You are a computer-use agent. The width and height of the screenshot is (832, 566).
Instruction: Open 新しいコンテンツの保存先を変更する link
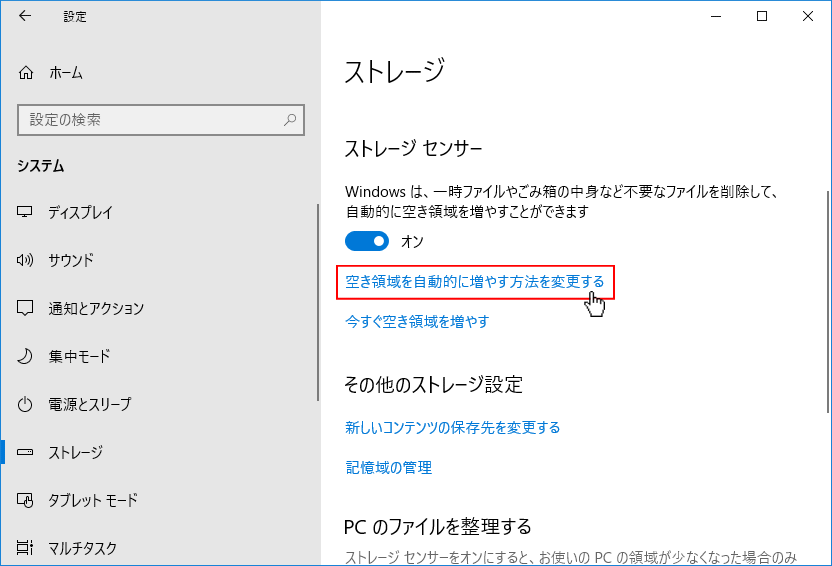[x=453, y=428]
